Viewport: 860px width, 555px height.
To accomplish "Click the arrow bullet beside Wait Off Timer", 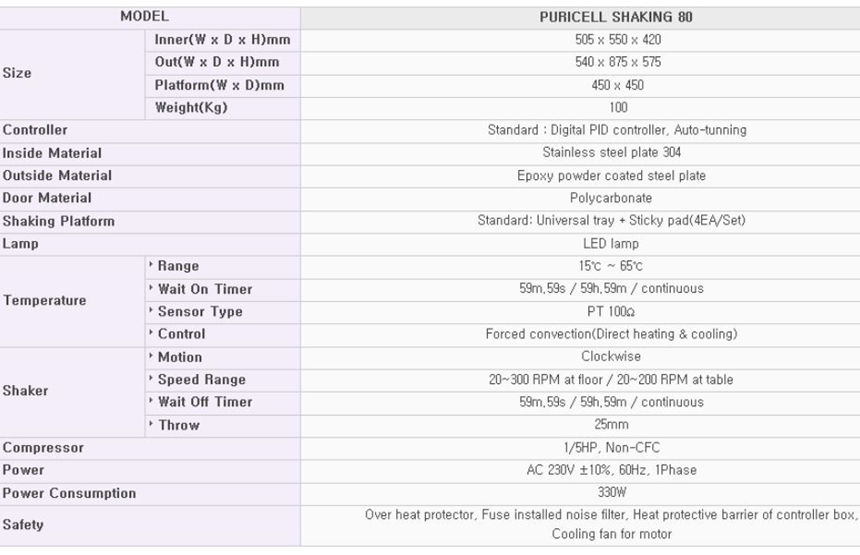I will pyautogui.click(x=152, y=402).
